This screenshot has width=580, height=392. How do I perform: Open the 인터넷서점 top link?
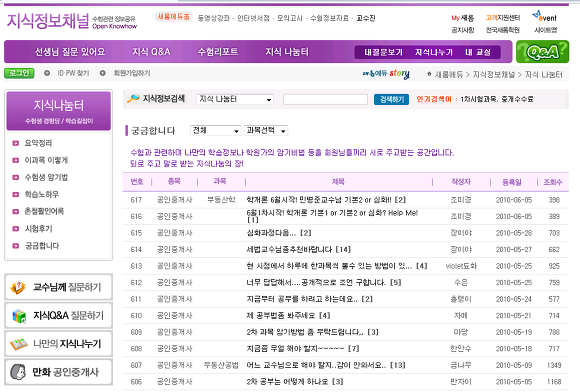tap(253, 18)
